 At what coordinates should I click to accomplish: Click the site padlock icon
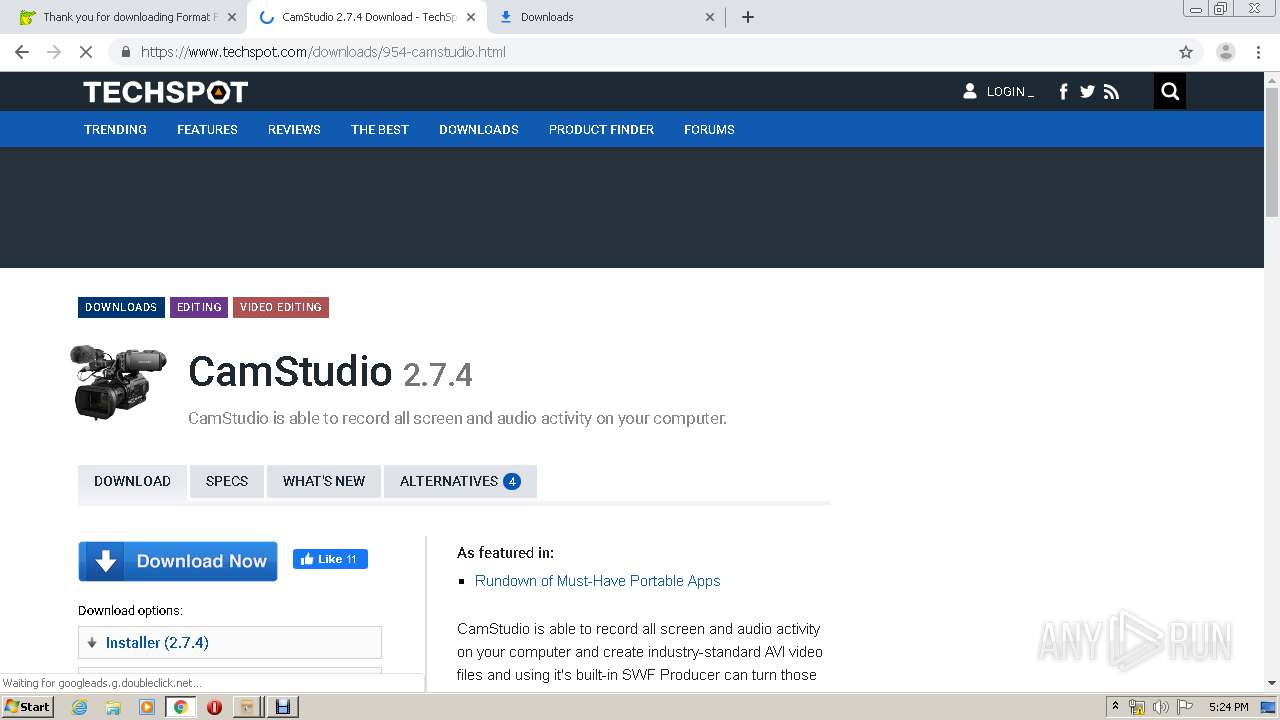coord(125,52)
